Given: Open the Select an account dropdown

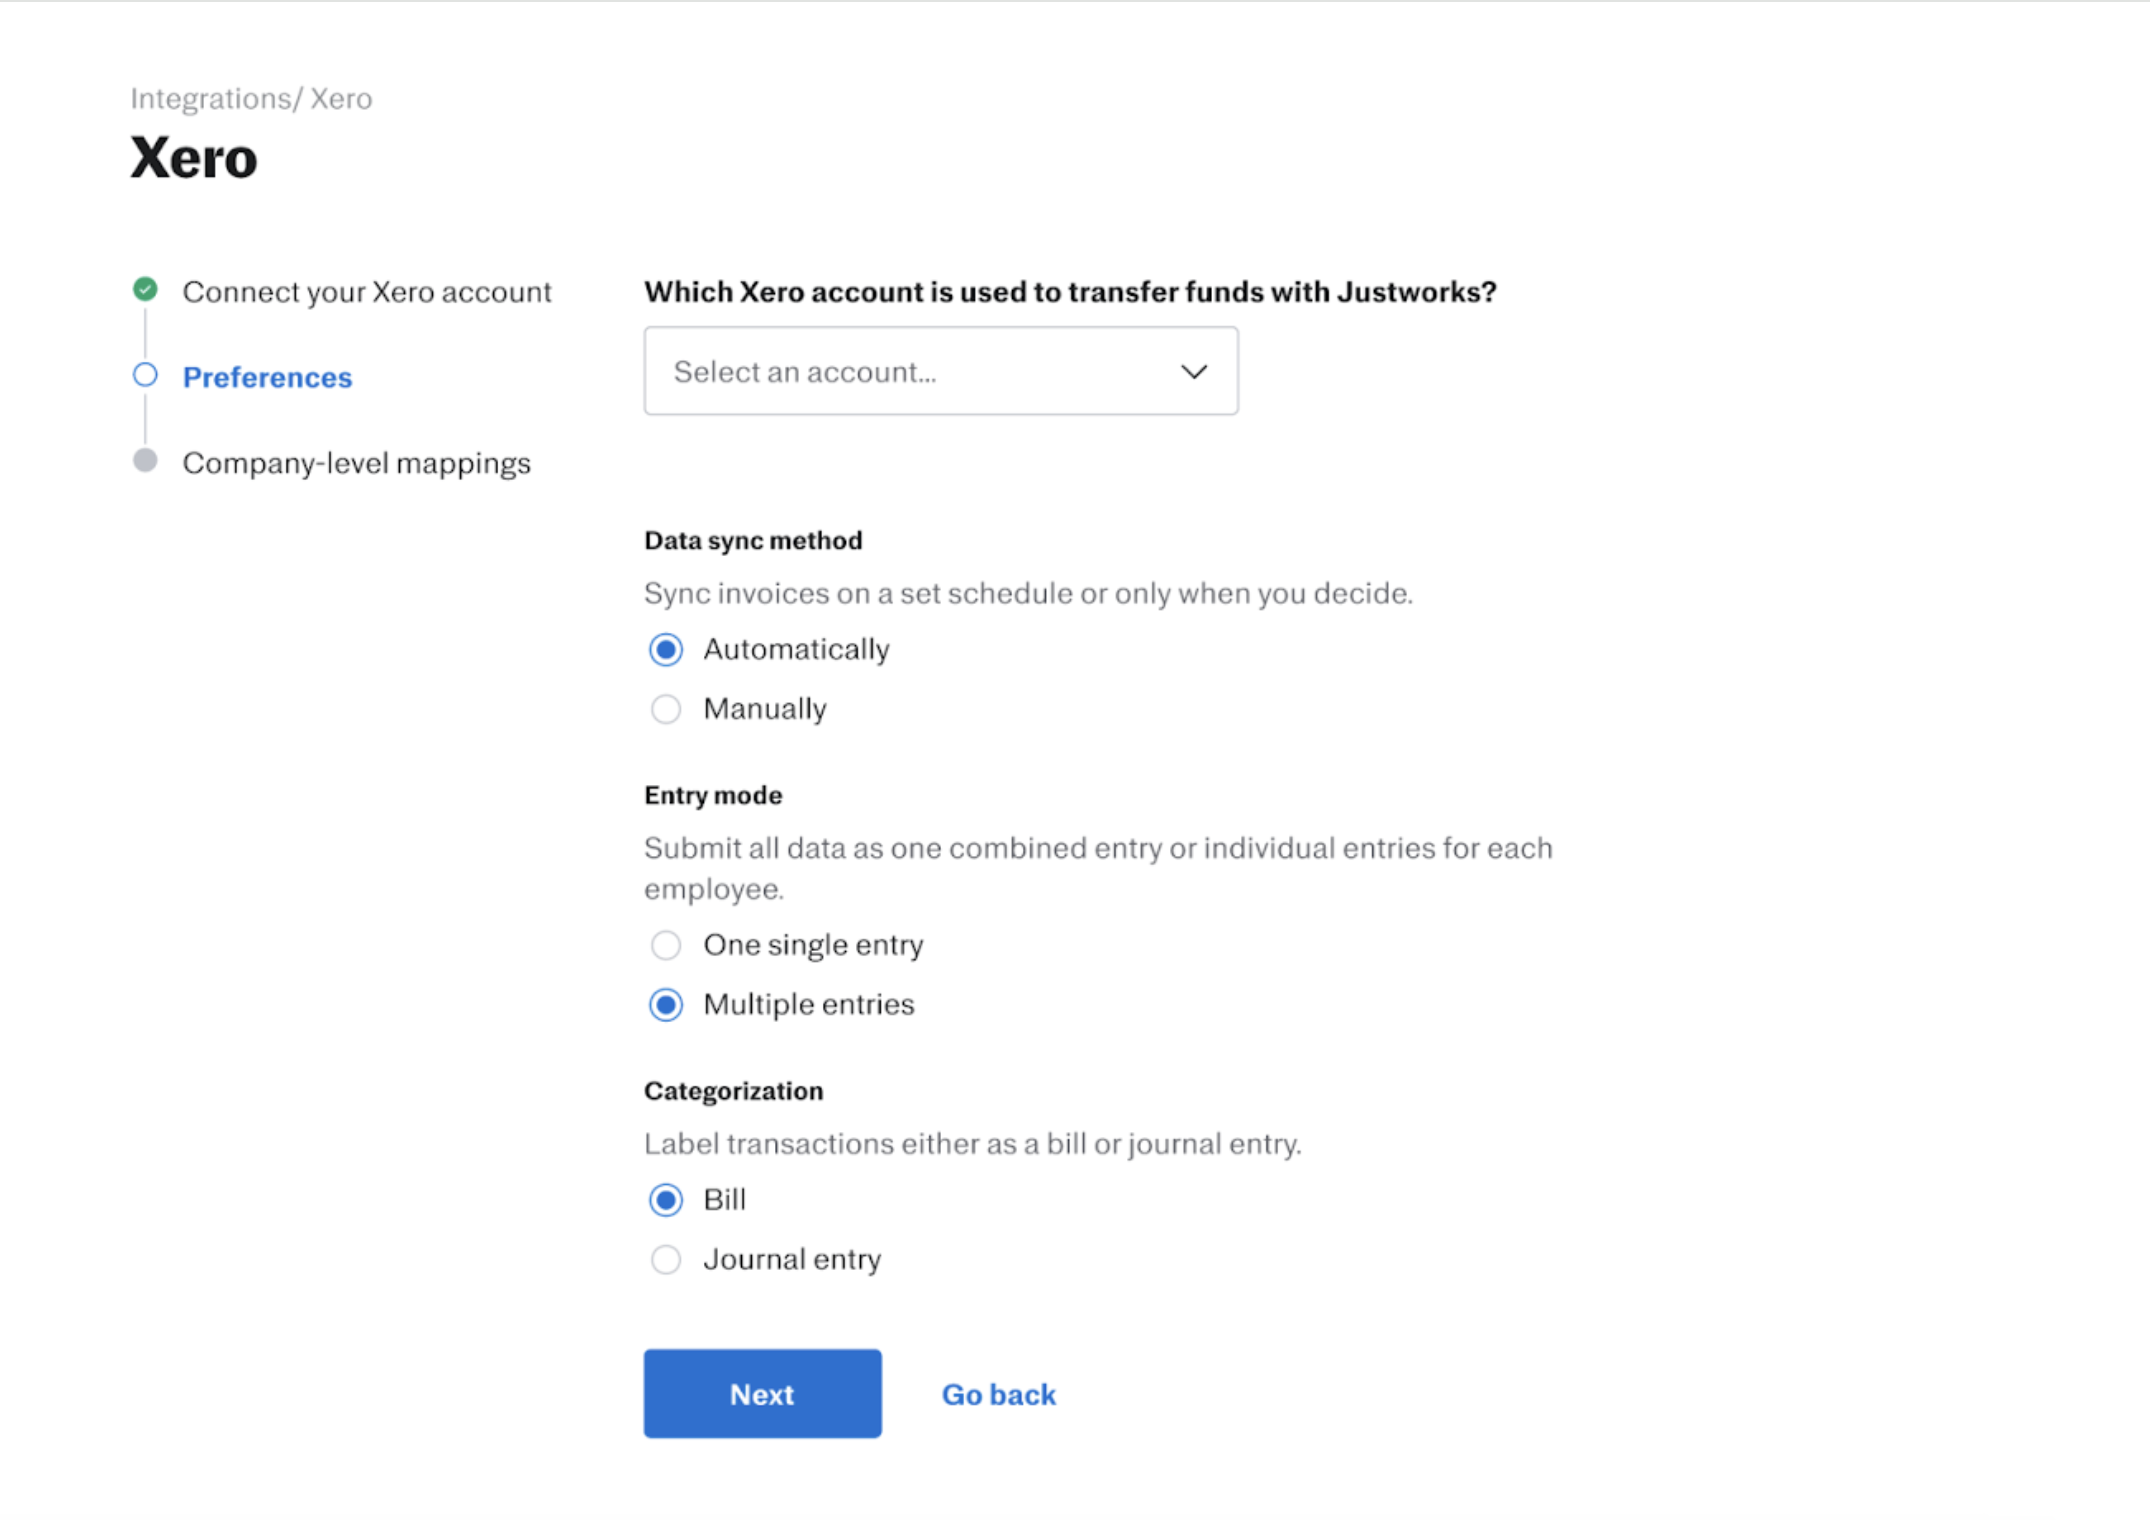Looking at the screenshot, I should [x=940, y=371].
